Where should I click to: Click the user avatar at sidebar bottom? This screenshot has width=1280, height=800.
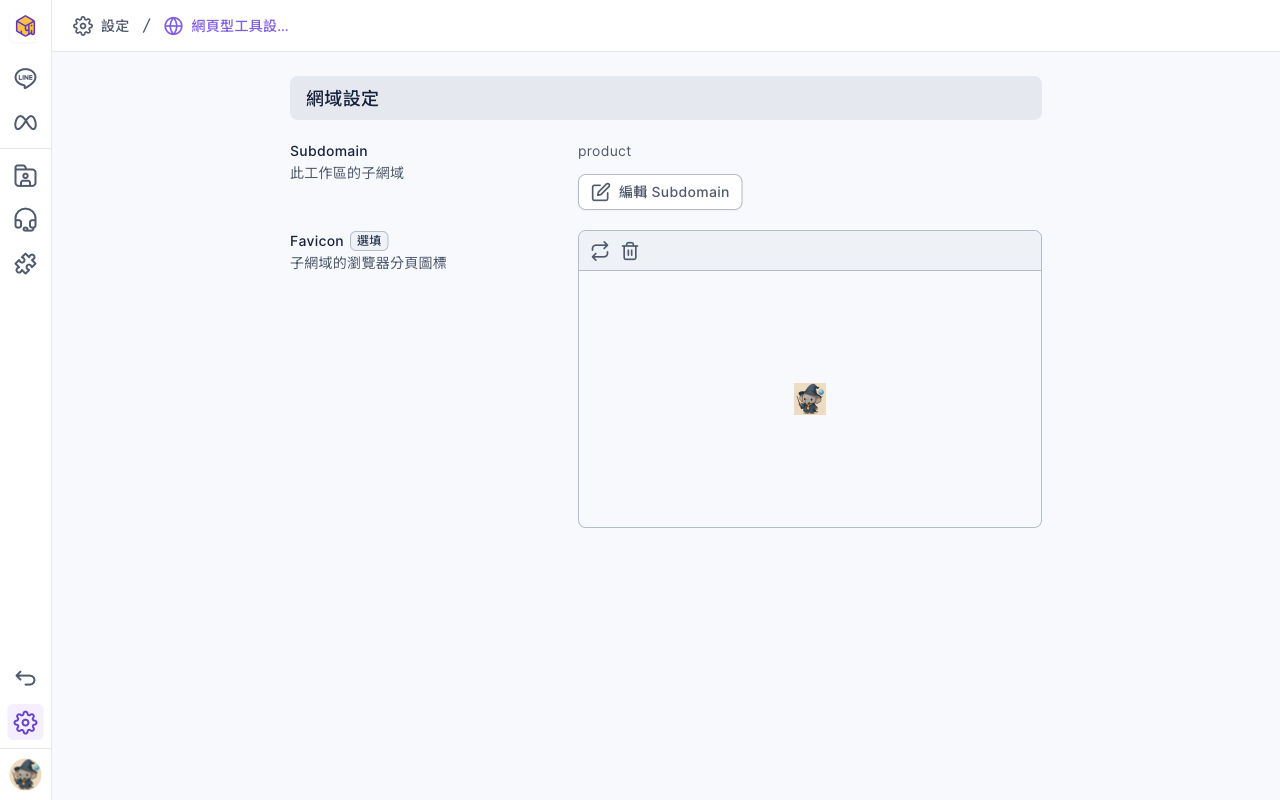click(x=25, y=774)
